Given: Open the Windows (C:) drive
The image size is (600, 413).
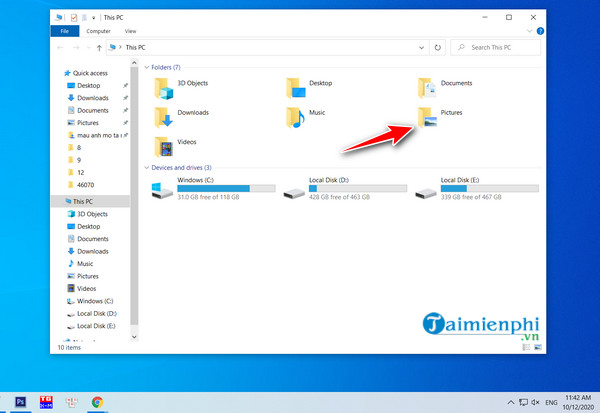Looking at the screenshot, I should 213,188.
